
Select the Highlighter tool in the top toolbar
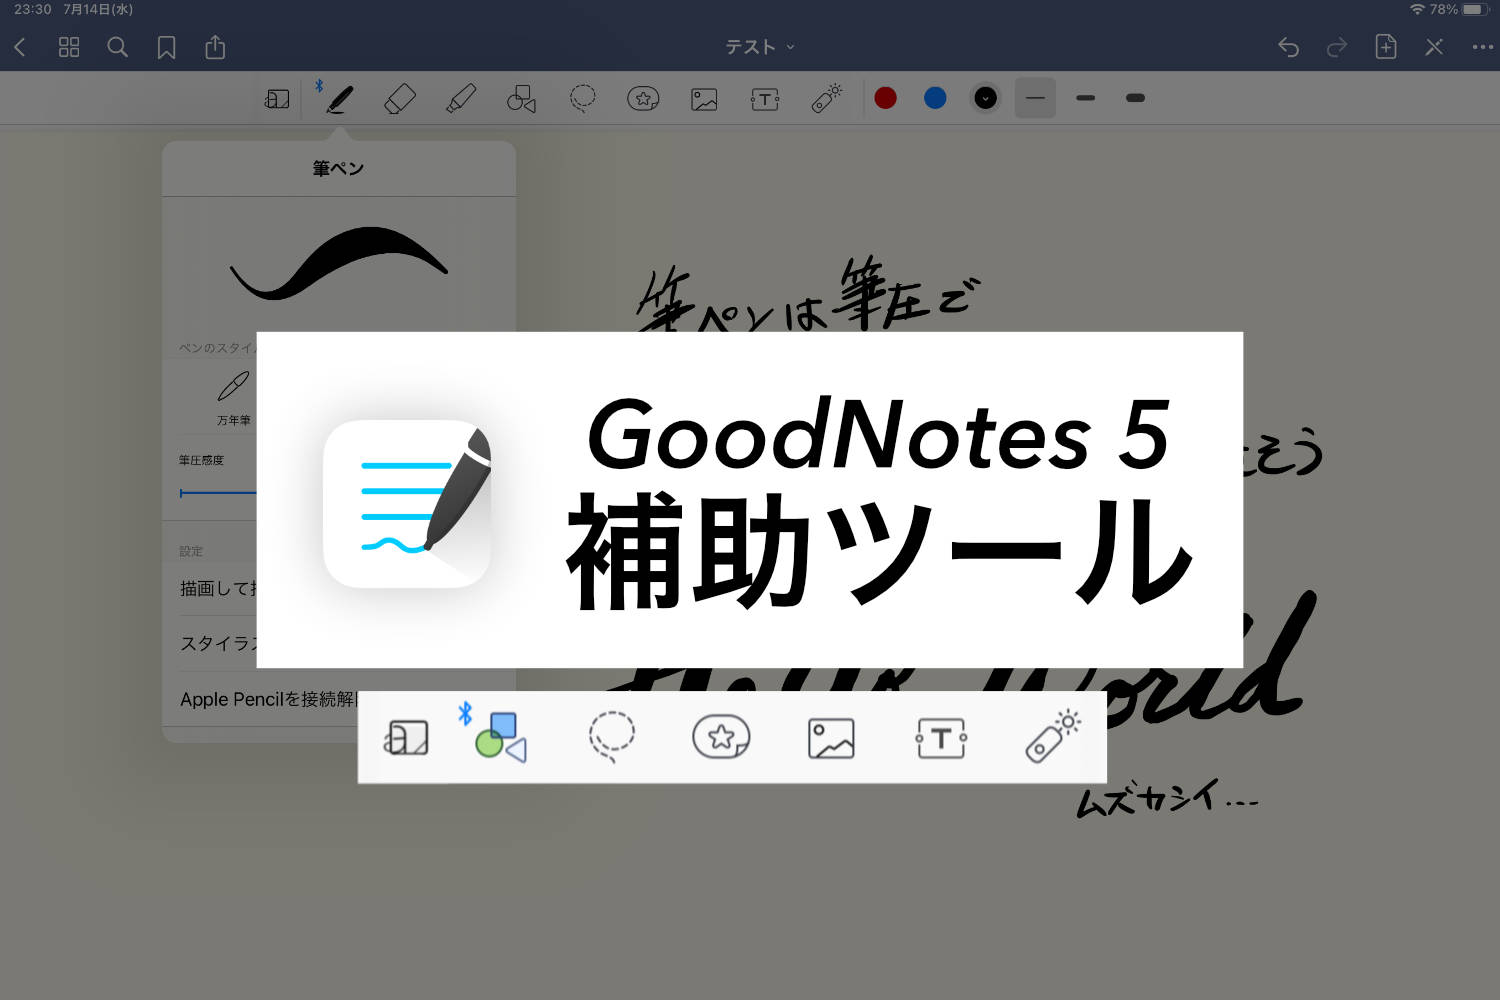[460, 99]
